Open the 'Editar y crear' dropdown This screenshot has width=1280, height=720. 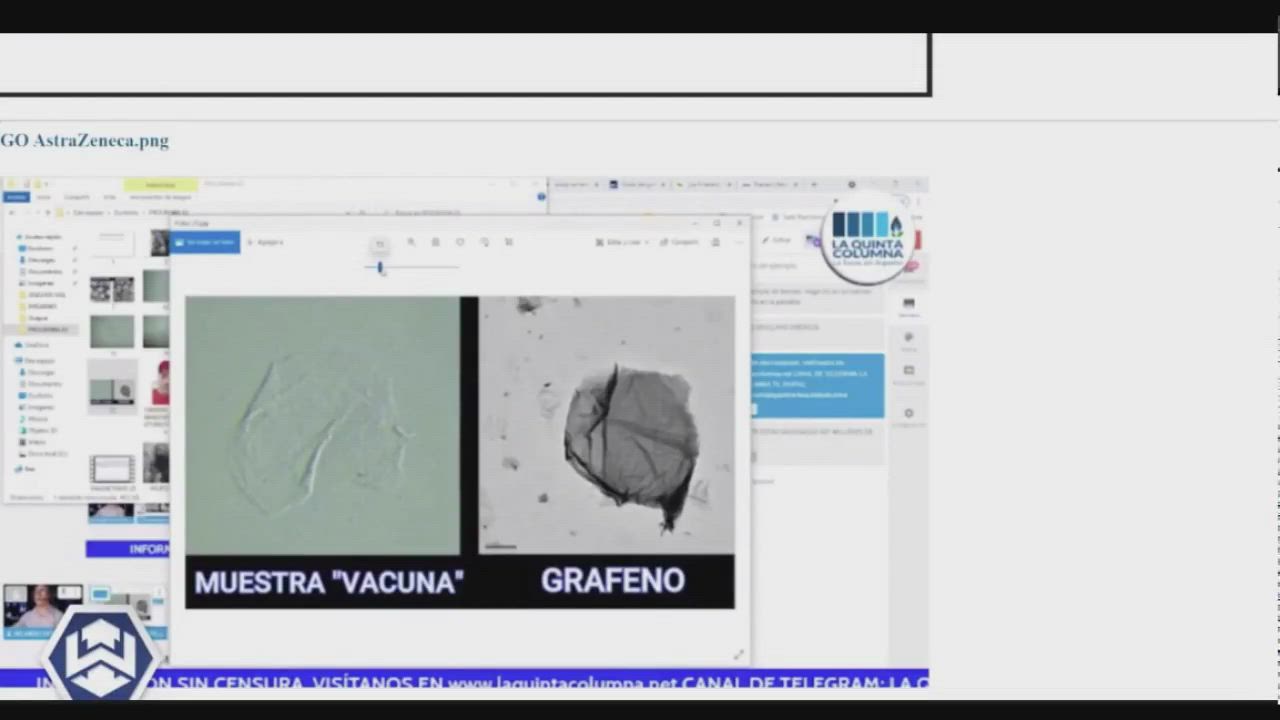point(622,242)
